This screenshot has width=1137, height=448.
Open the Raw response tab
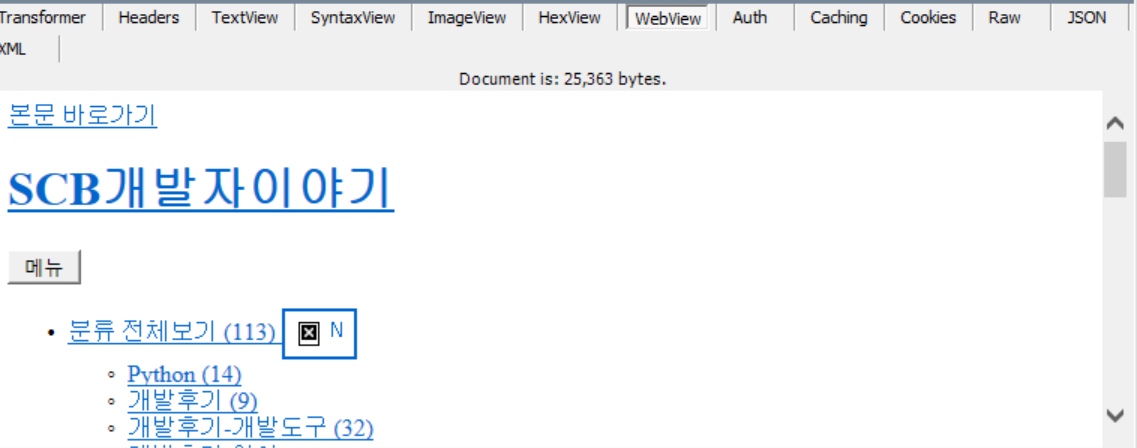click(x=1004, y=18)
